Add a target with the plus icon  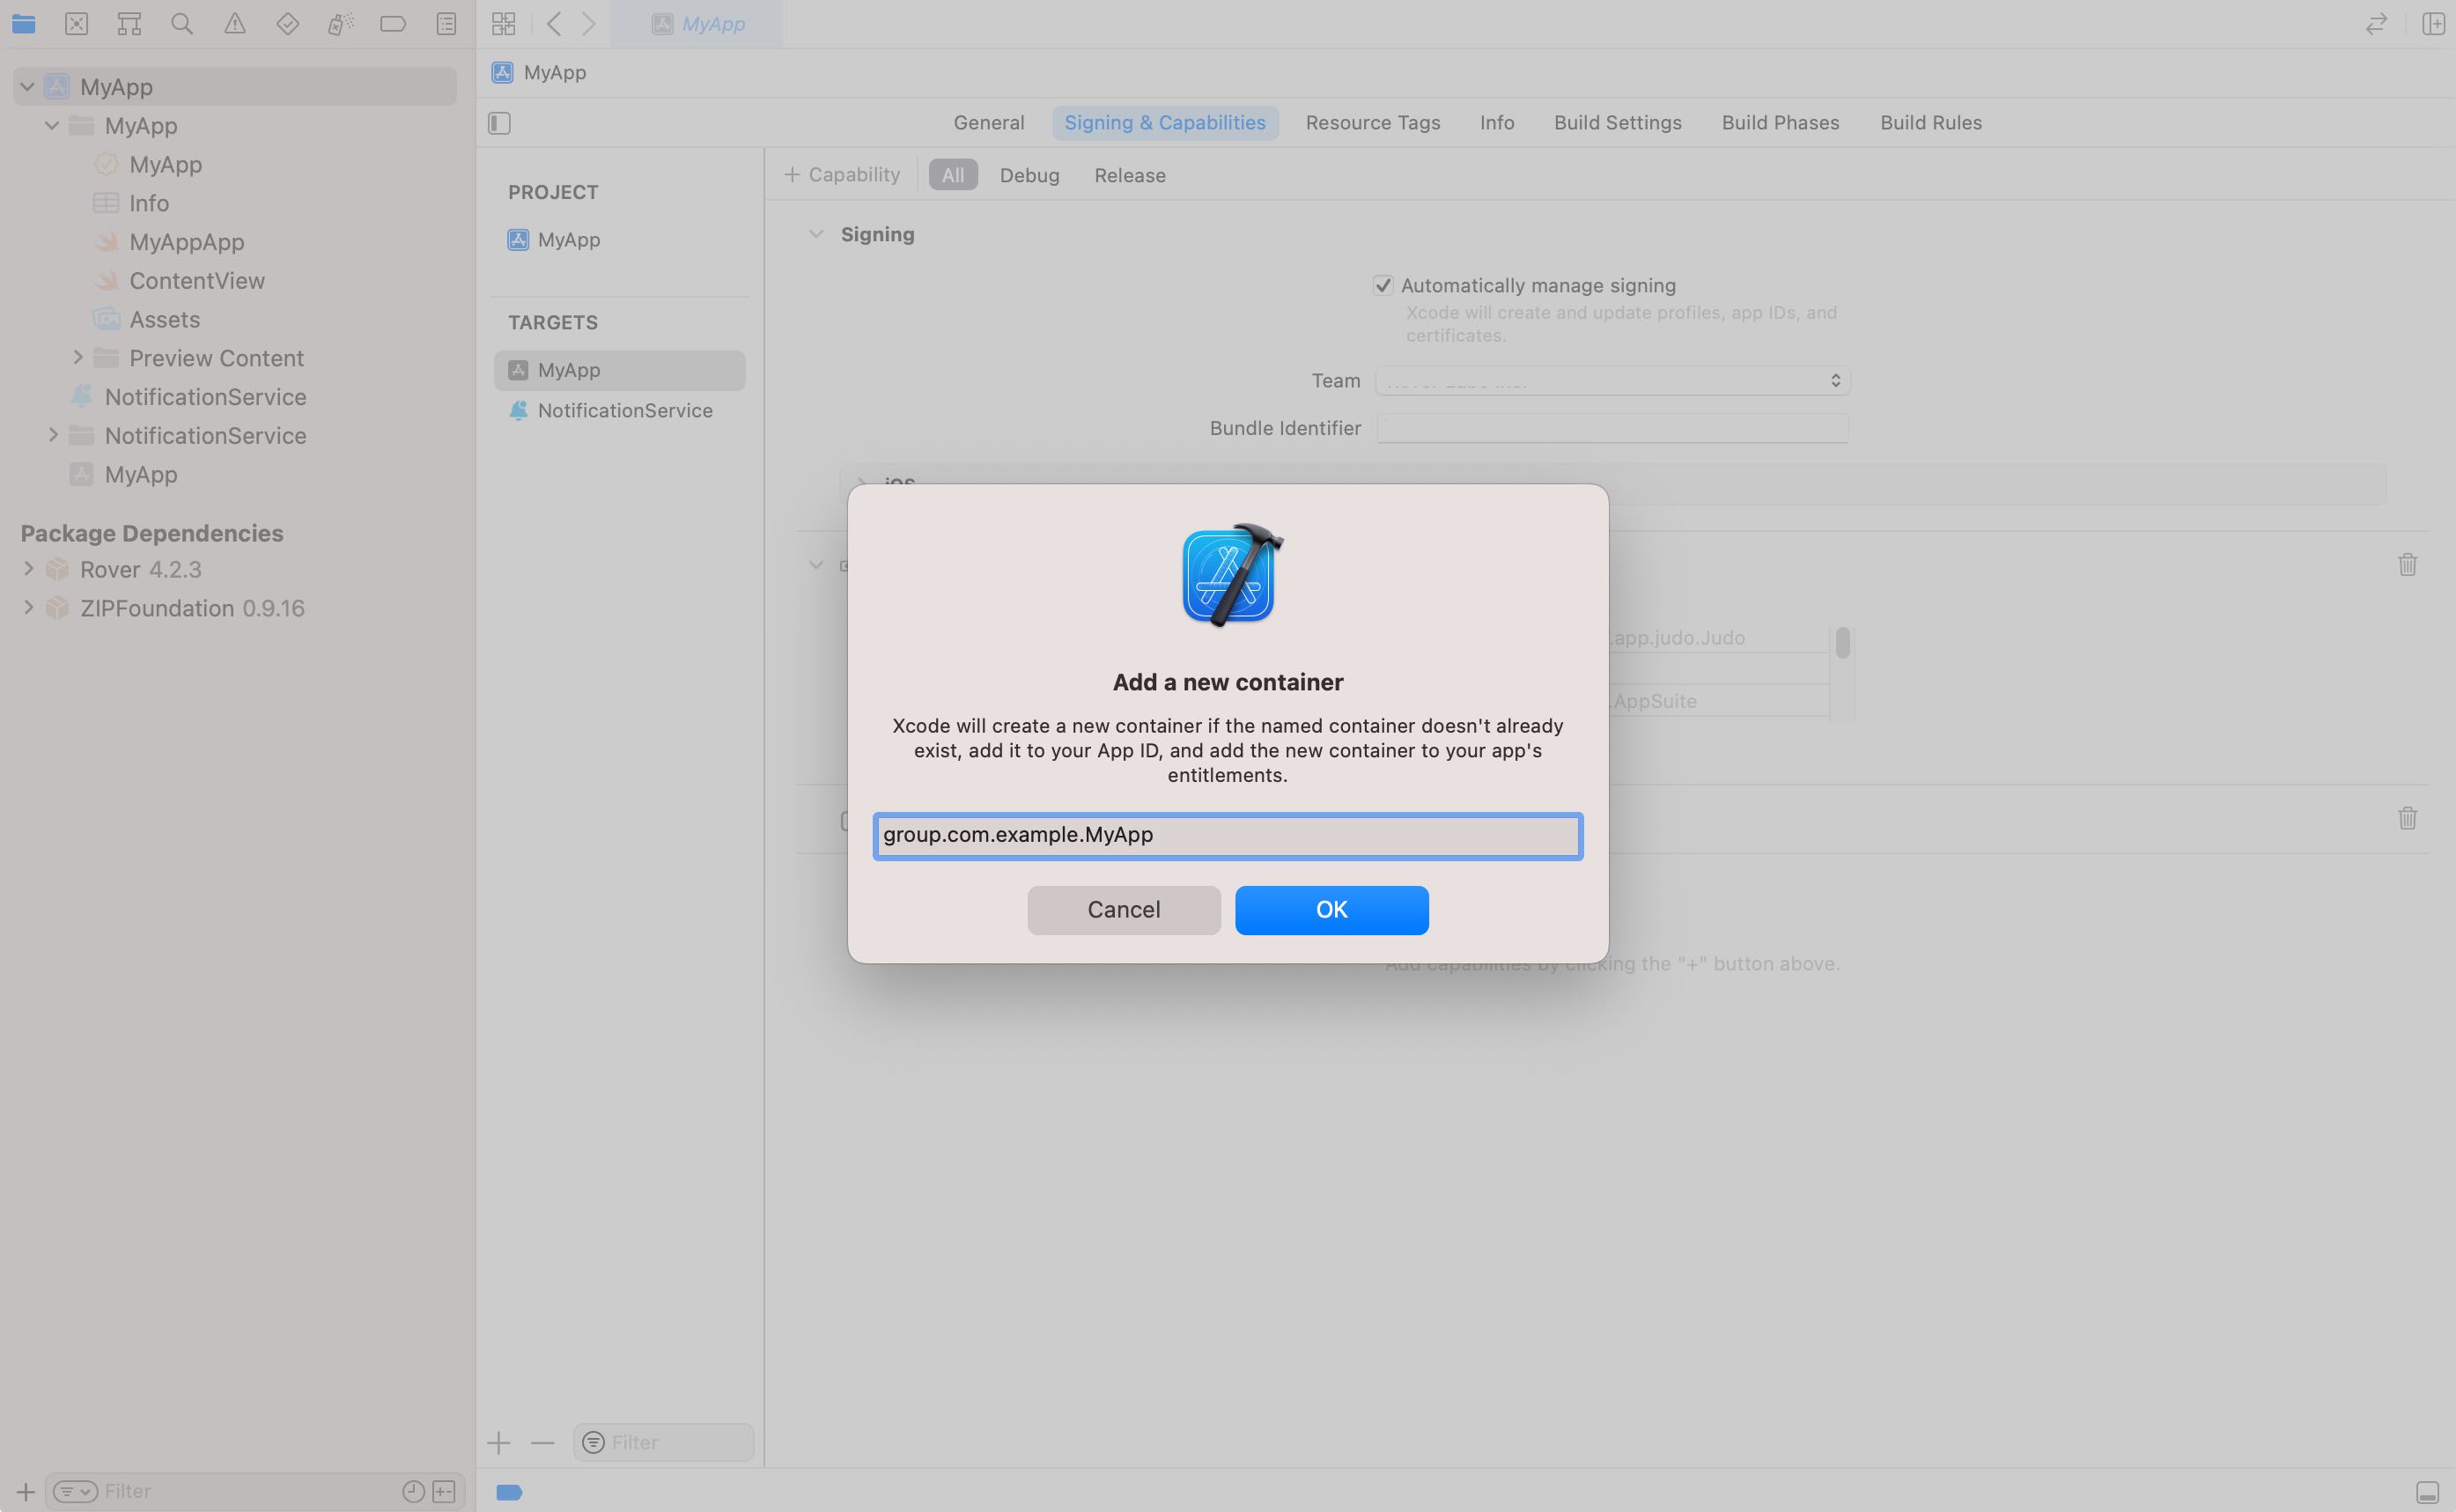[x=499, y=1442]
